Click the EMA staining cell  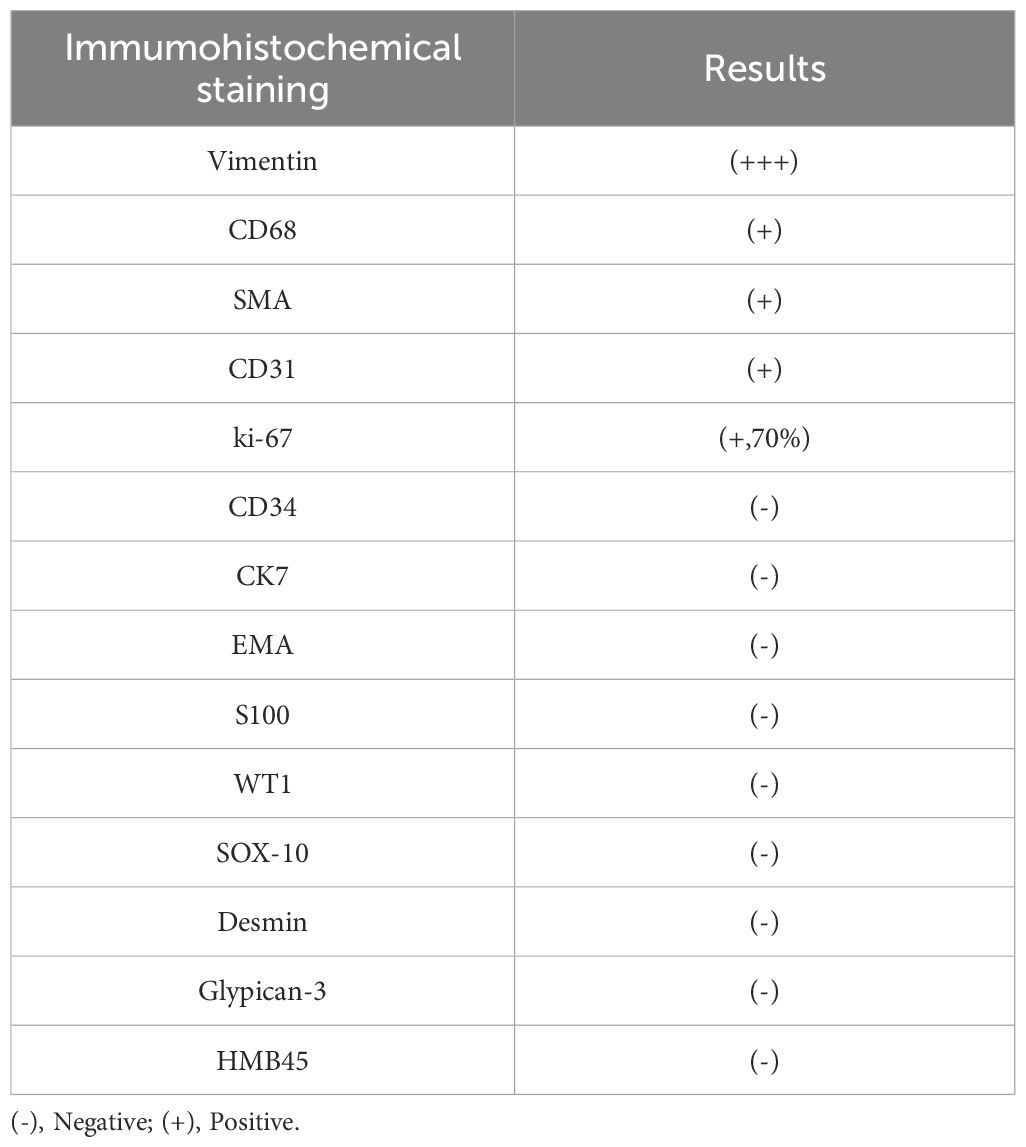coord(262,645)
